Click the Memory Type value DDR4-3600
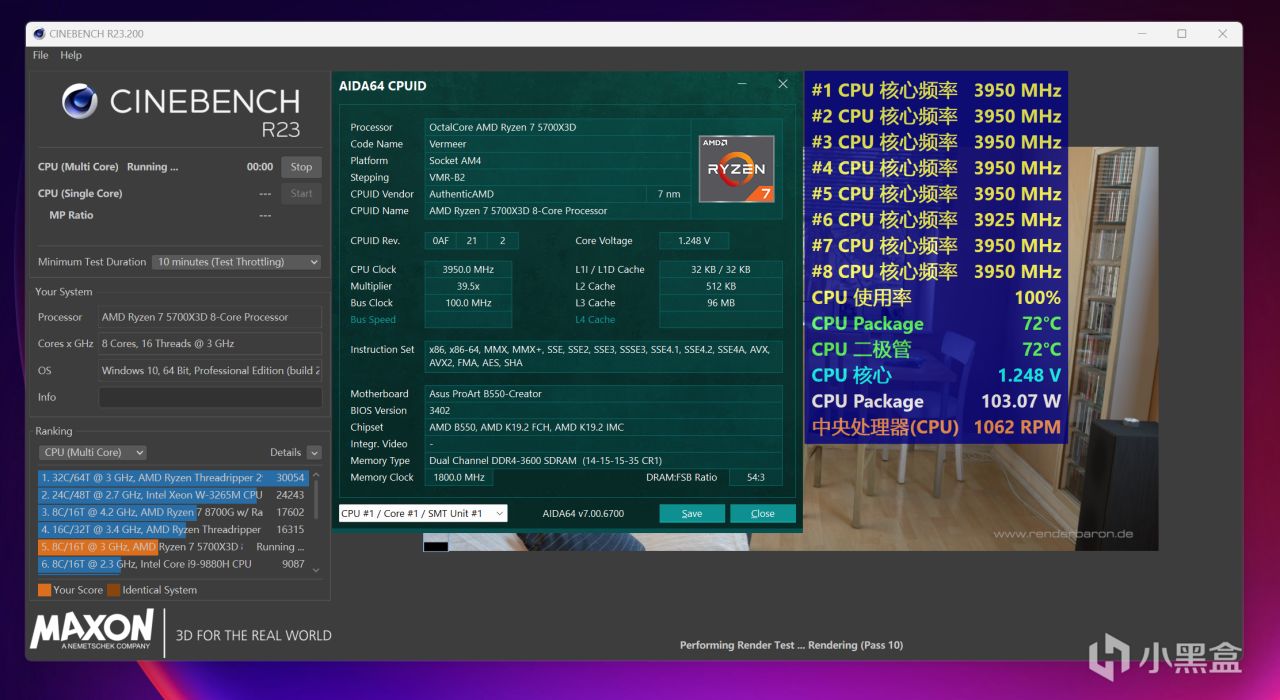The image size is (1280, 700). click(x=604, y=461)
